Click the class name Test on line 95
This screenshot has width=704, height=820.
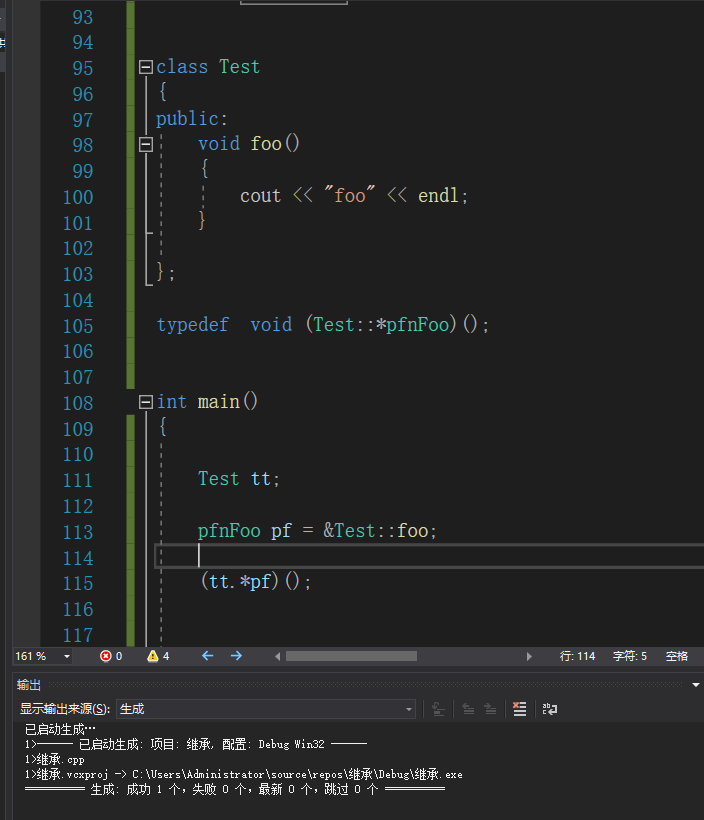pos(239,67)
